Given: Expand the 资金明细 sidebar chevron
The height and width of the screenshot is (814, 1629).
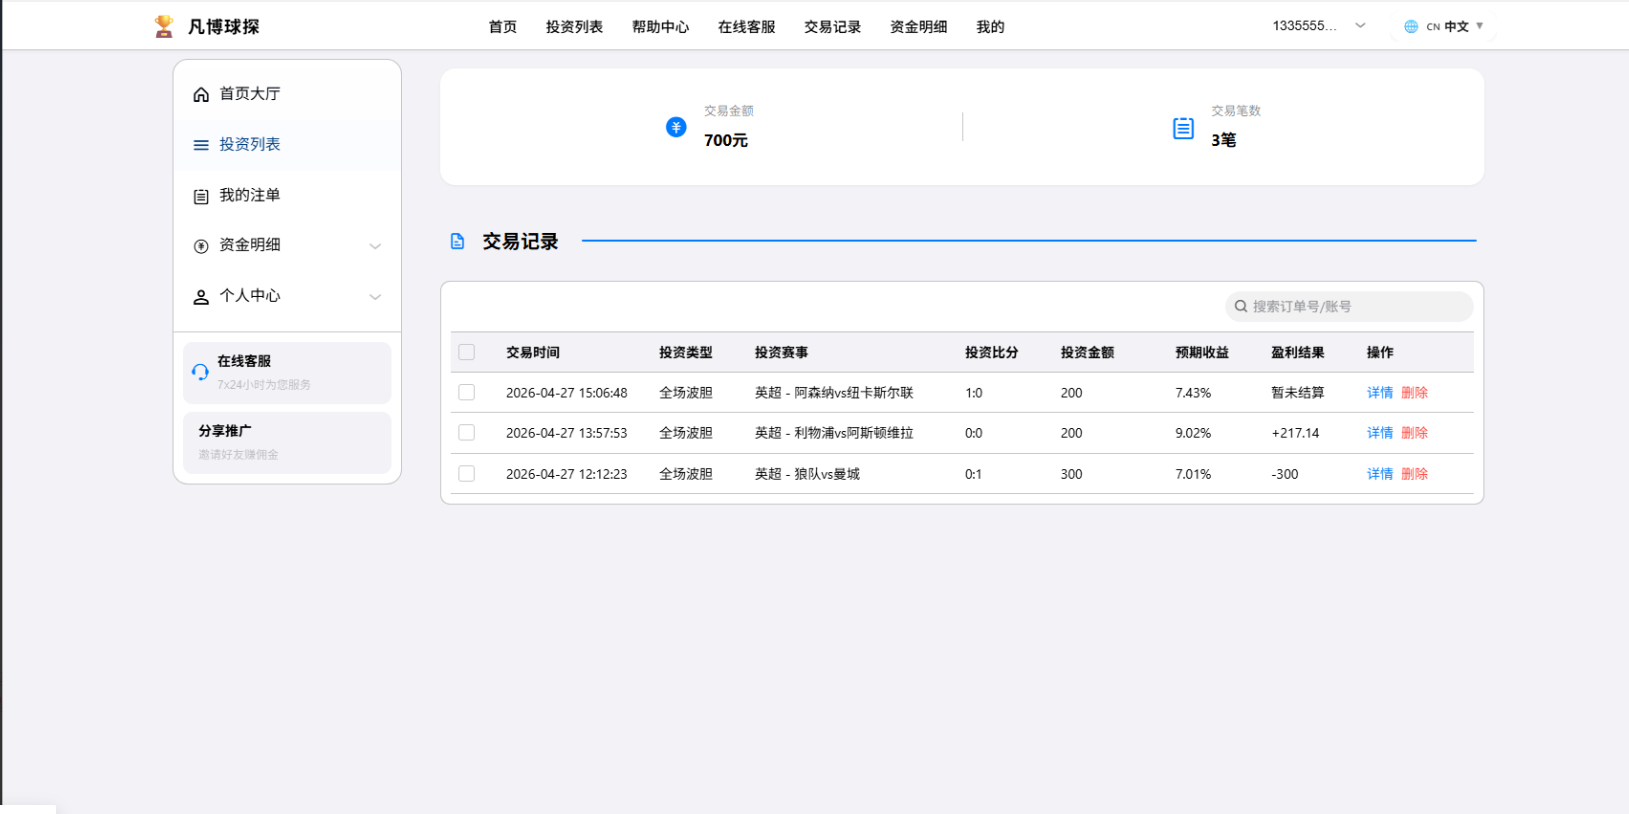Looking at the screenshot, I should 375,246.
